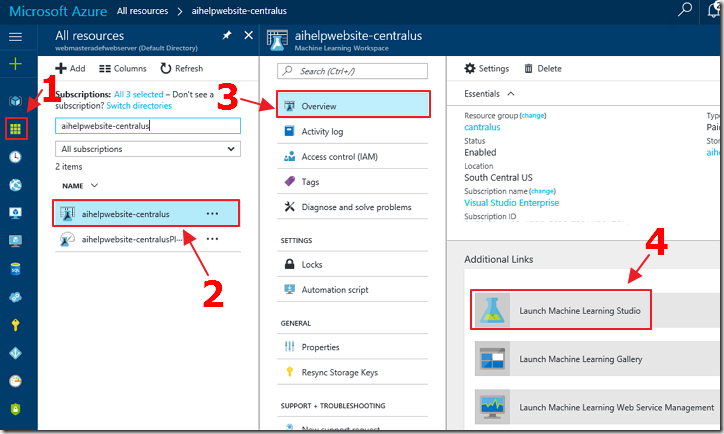The height and width of the screenshot is (434, 724).
Task: Click aihelpwebsite-centralus in the breadcrumb
Action: coord(239,11)
